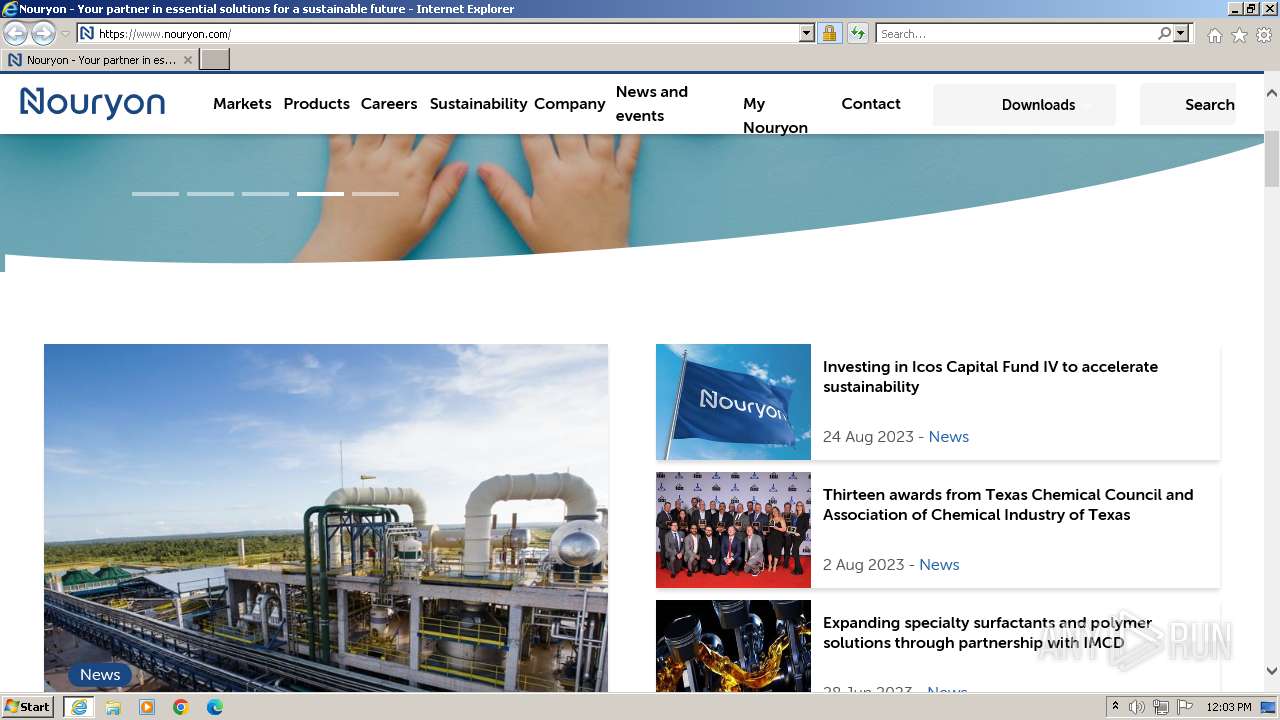Close the Nouryon browser tab
Viewport: 1280px width, 720px height.
[187, 60]
